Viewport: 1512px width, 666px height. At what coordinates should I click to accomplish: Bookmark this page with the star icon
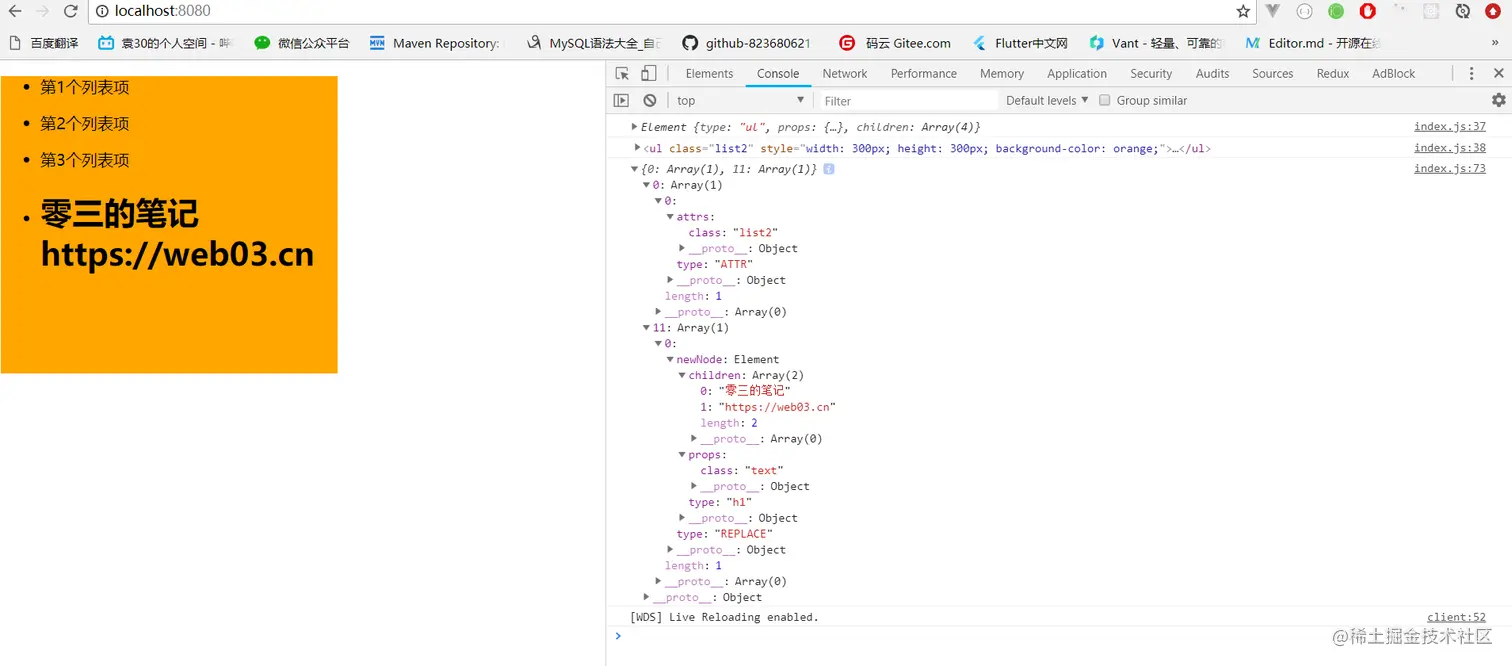coord(1243,11)
